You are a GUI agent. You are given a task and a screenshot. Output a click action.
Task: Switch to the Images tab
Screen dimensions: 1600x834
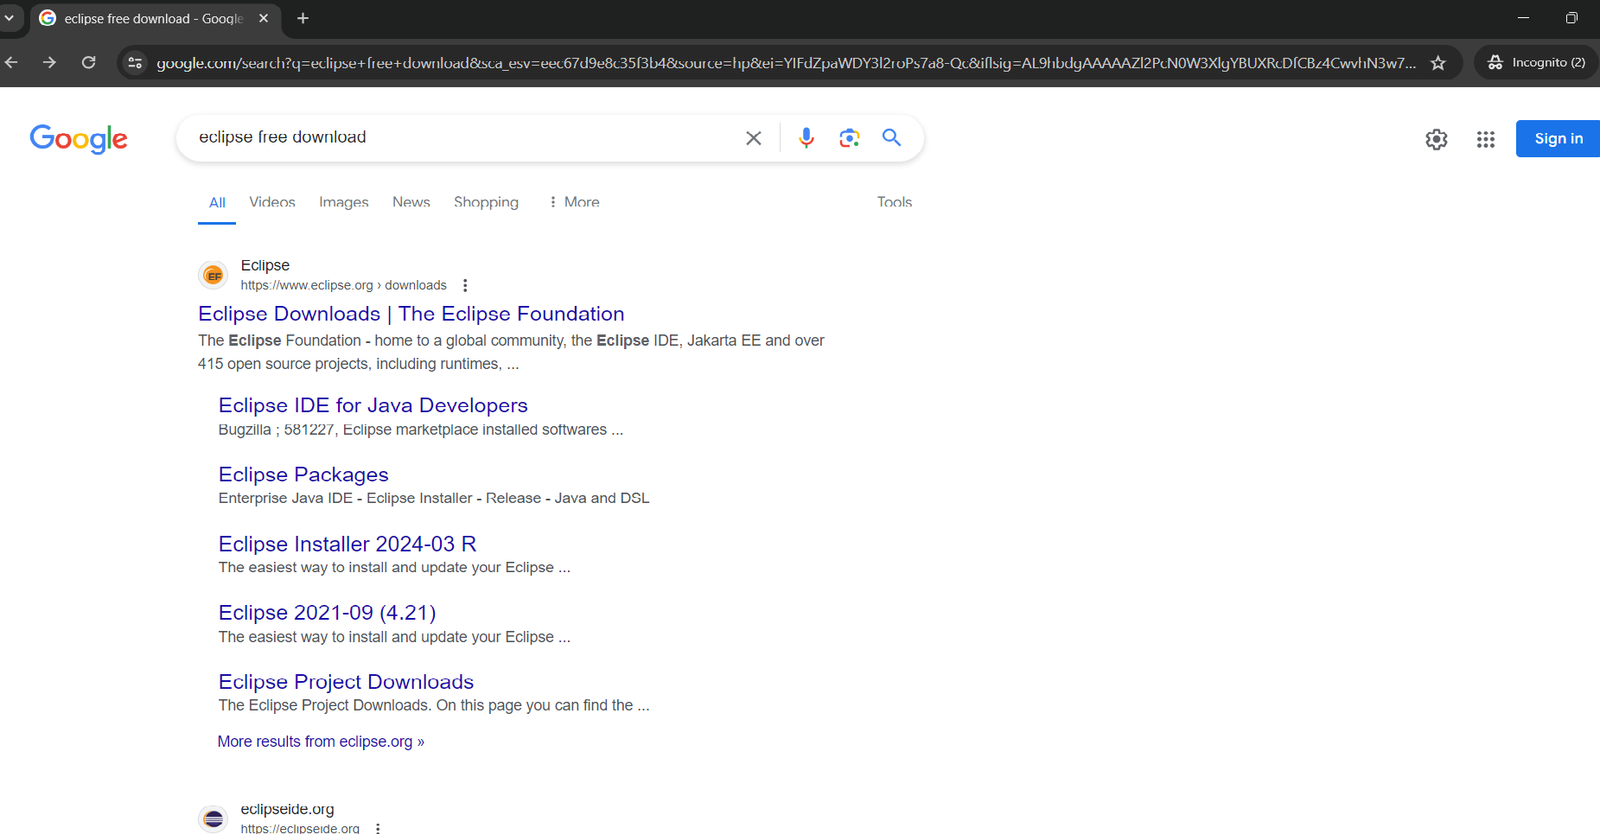[344, 202]
